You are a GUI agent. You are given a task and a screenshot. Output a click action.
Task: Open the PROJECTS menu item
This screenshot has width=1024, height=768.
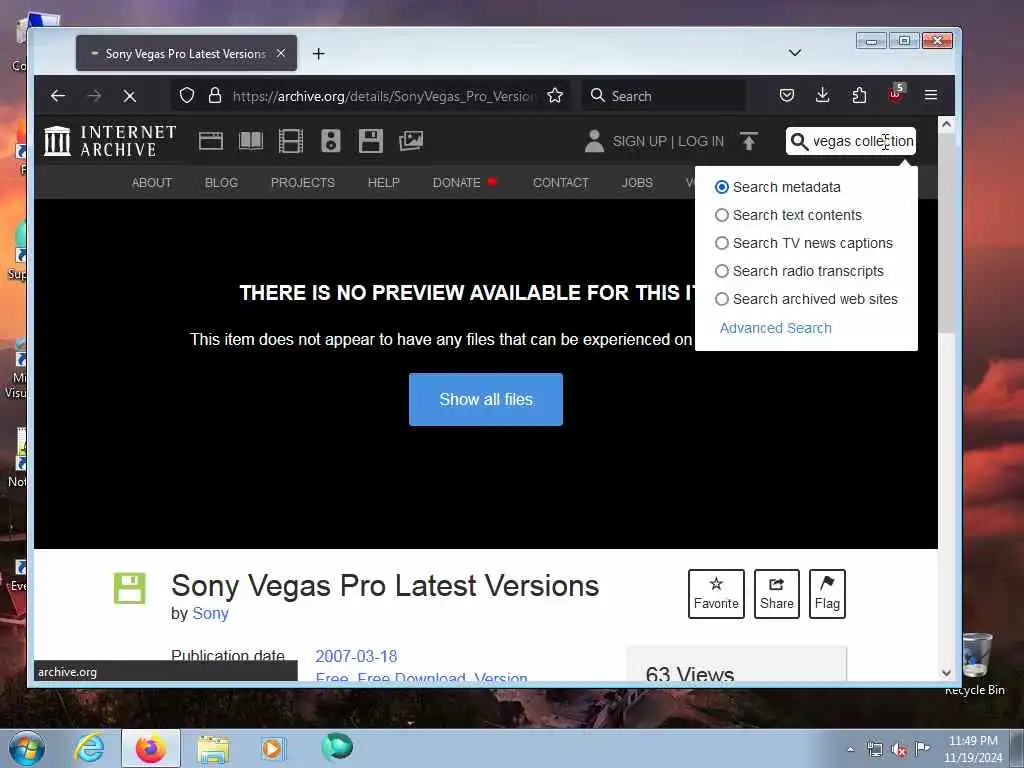(303, 183)
